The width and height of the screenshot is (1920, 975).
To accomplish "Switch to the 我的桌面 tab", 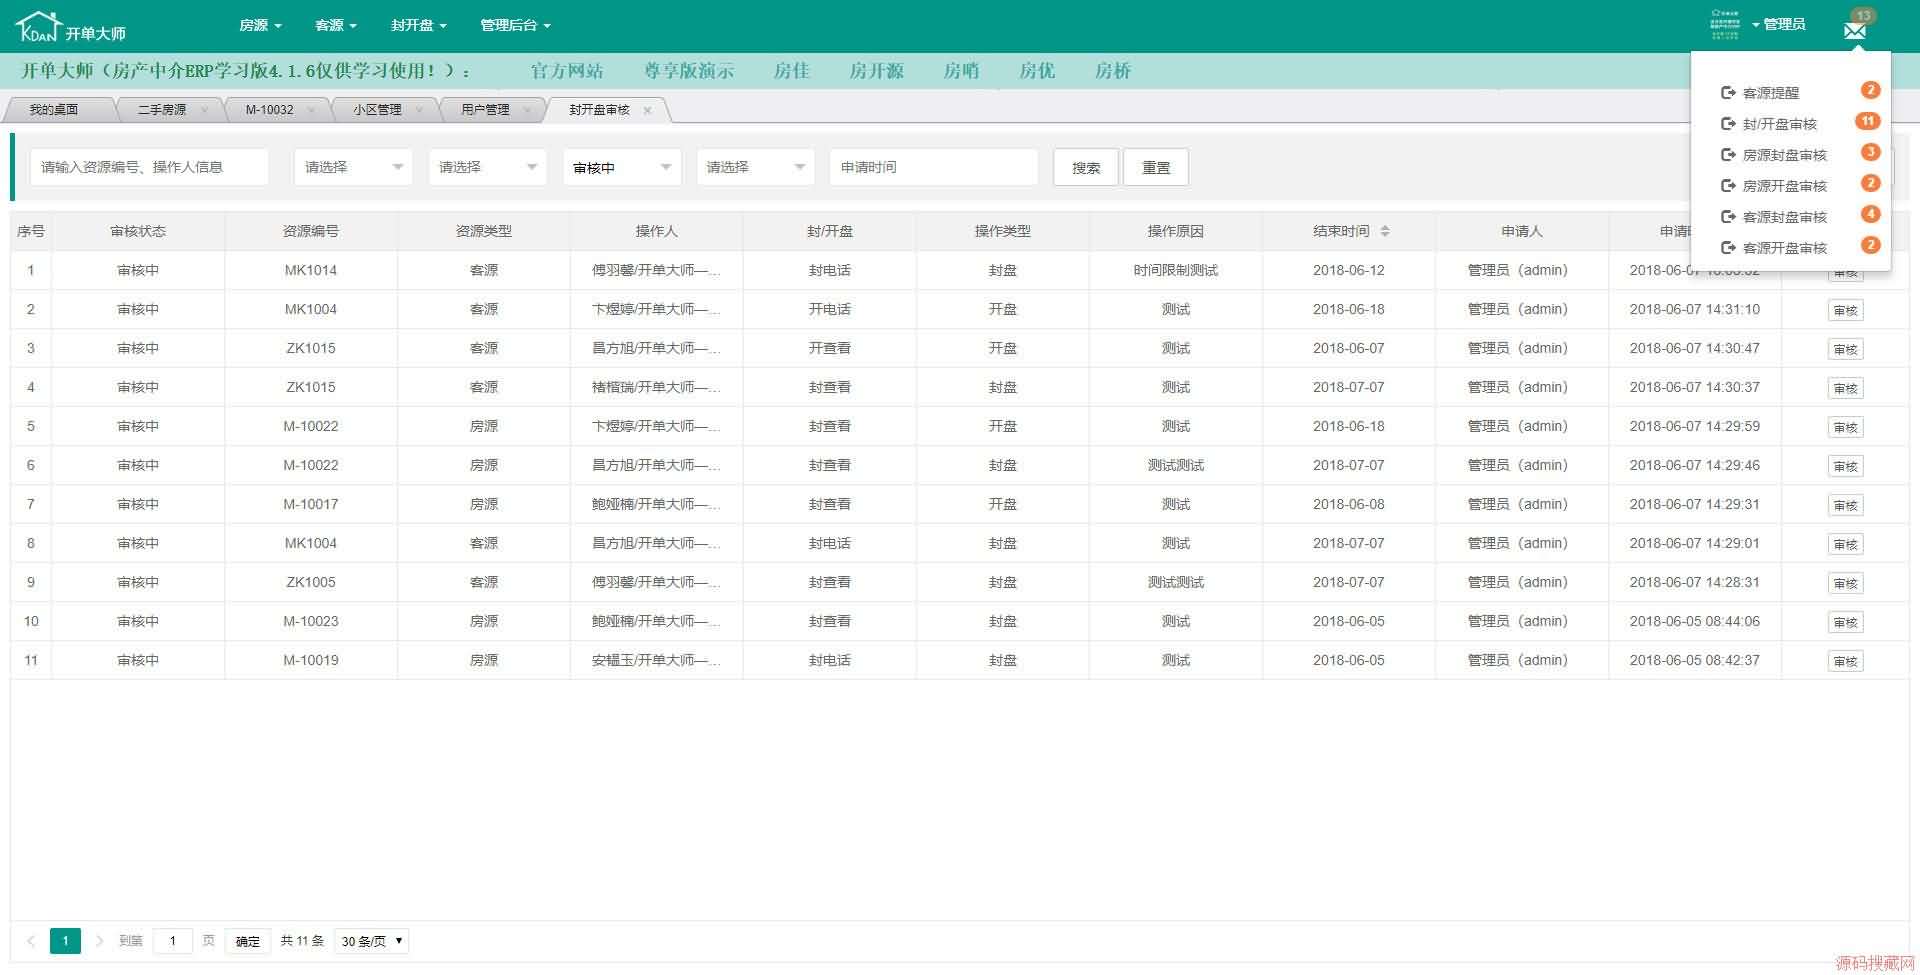I will pos(54,110).
